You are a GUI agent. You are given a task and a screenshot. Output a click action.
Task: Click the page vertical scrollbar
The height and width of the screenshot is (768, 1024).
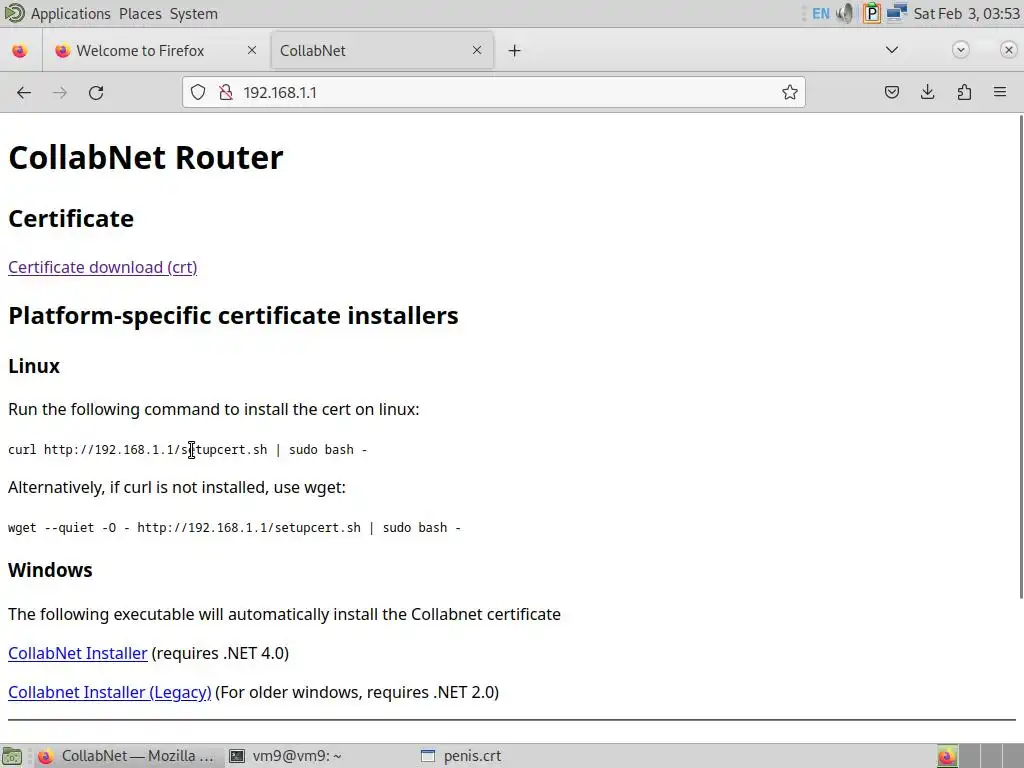point(1021,356)
